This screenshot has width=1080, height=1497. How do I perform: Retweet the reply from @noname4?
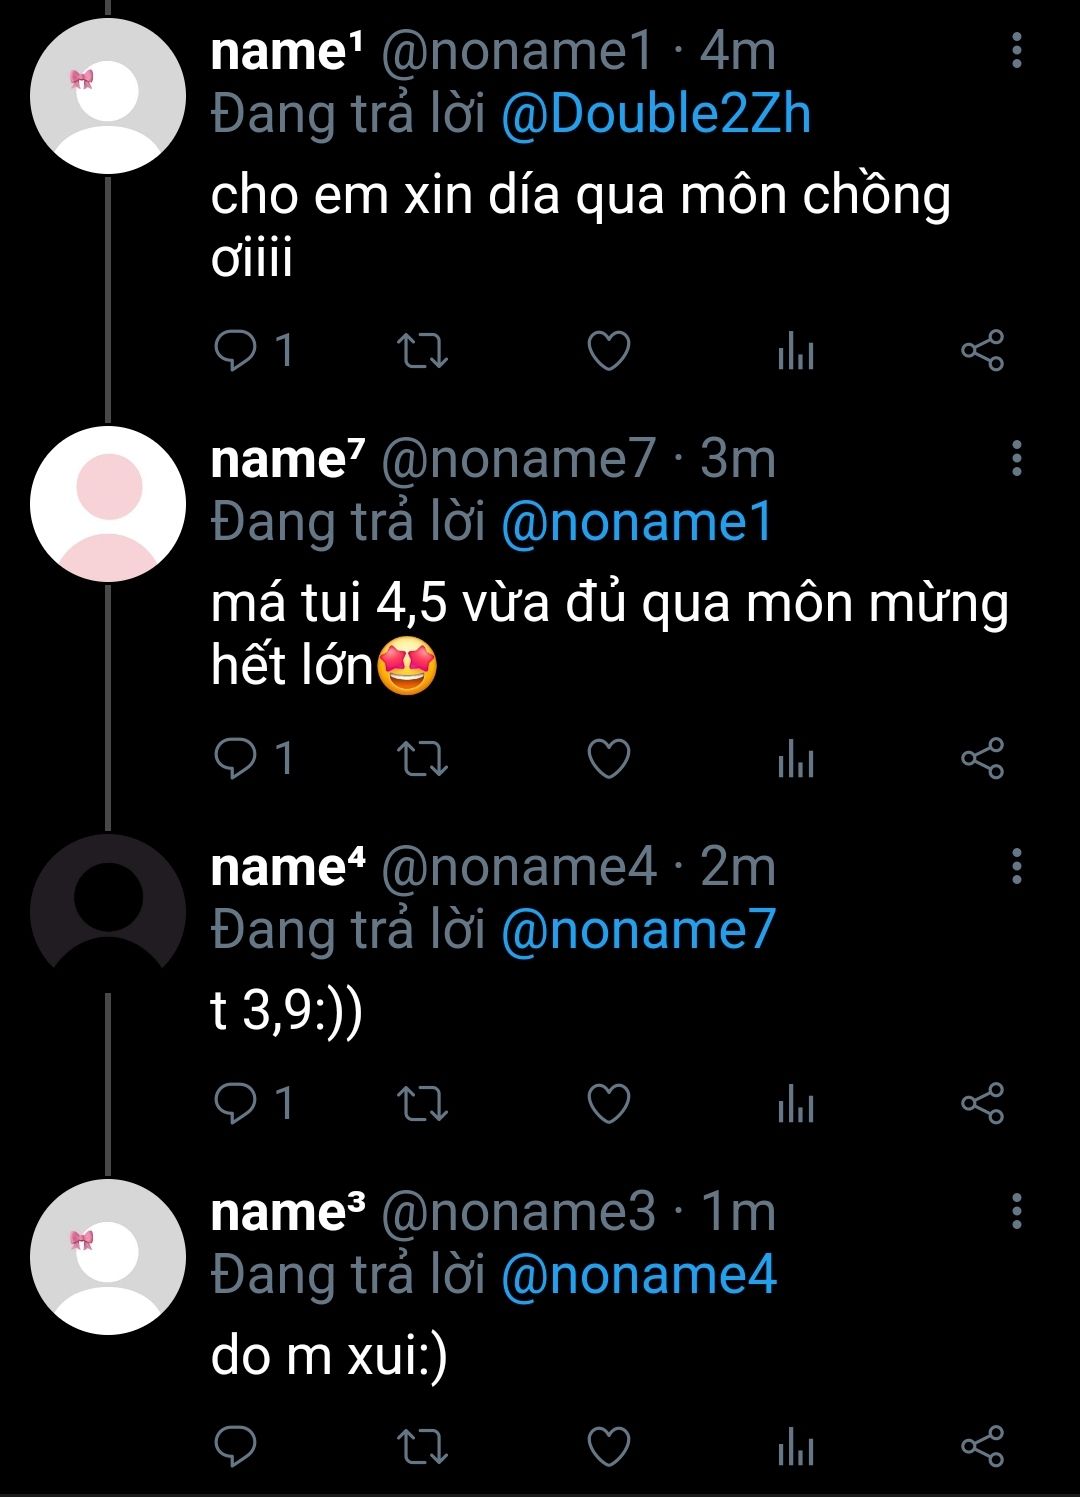coord(422,1103)
